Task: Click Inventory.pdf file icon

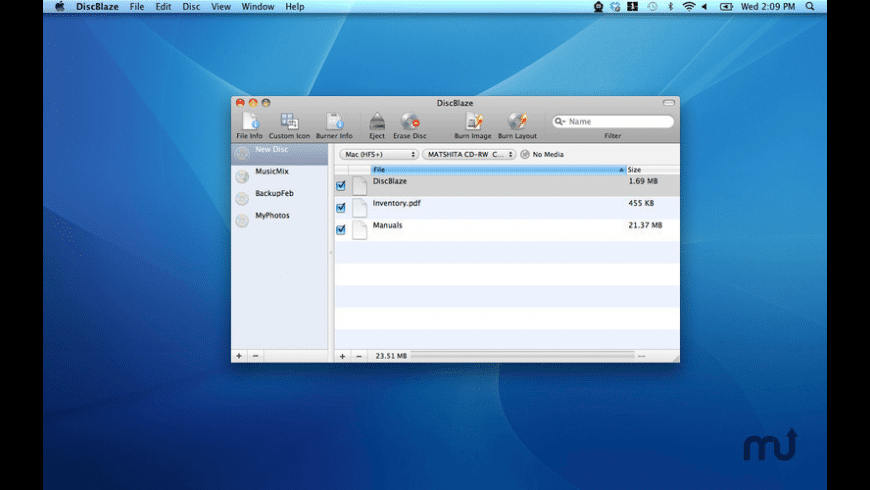Action: 360,208
